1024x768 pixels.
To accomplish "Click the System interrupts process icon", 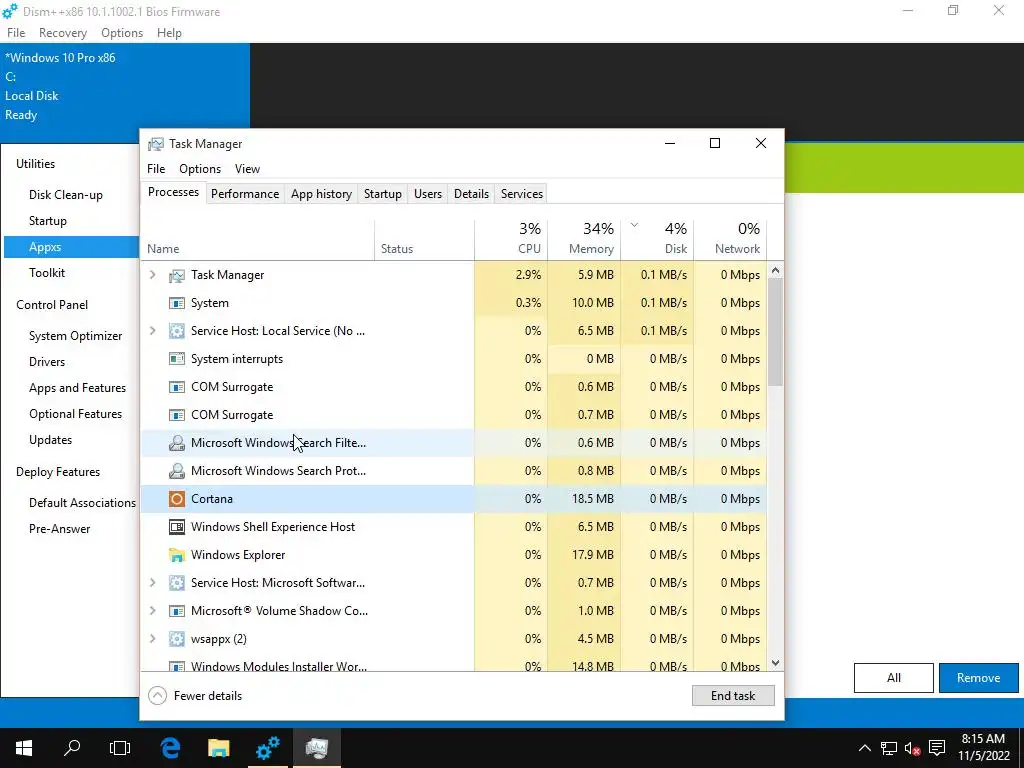I will (x=176, y=359).
